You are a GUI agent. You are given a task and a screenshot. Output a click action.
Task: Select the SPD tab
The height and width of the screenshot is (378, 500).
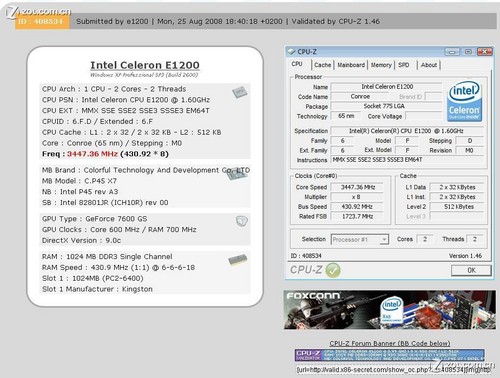pyautogui.click(x=404, y=65)
